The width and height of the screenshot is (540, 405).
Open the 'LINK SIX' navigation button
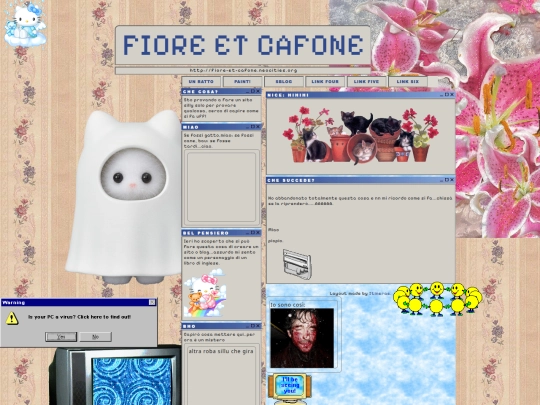pos(408,82)
